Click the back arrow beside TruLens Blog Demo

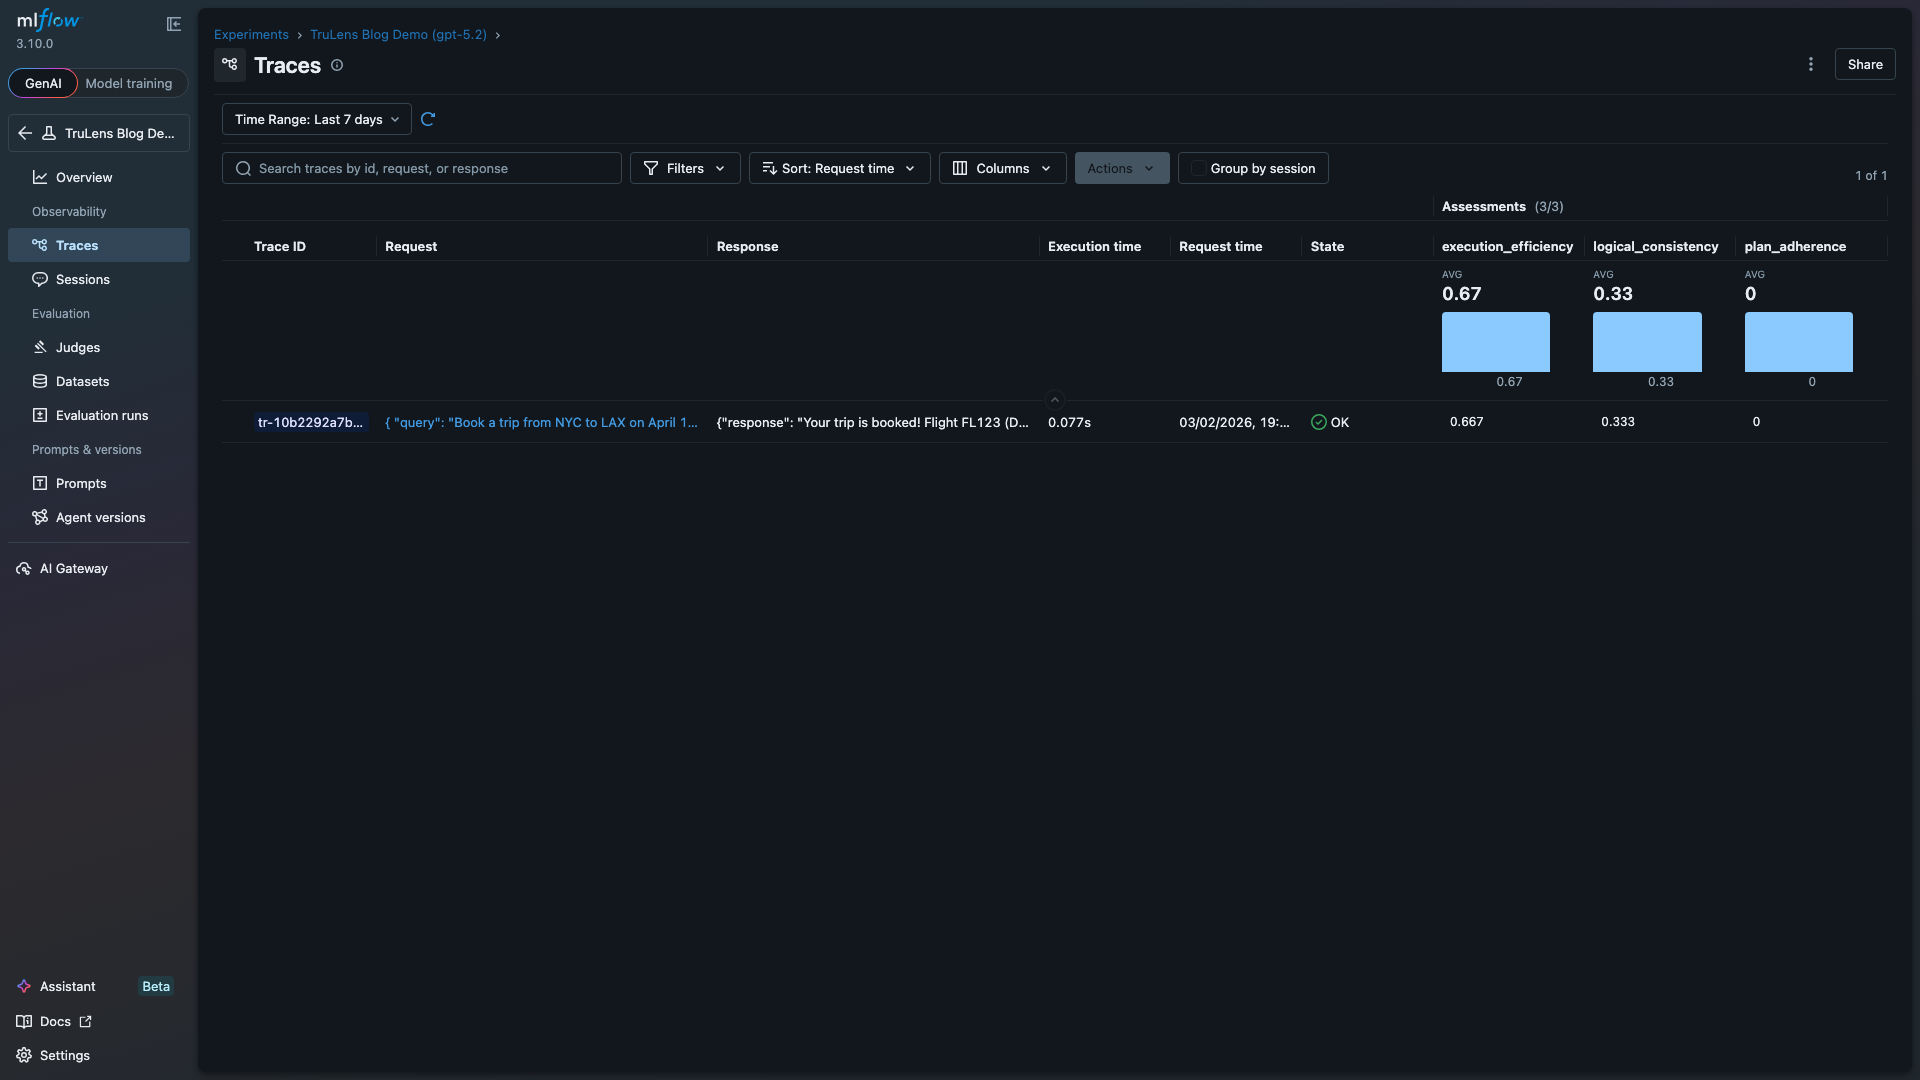[25, 133]
